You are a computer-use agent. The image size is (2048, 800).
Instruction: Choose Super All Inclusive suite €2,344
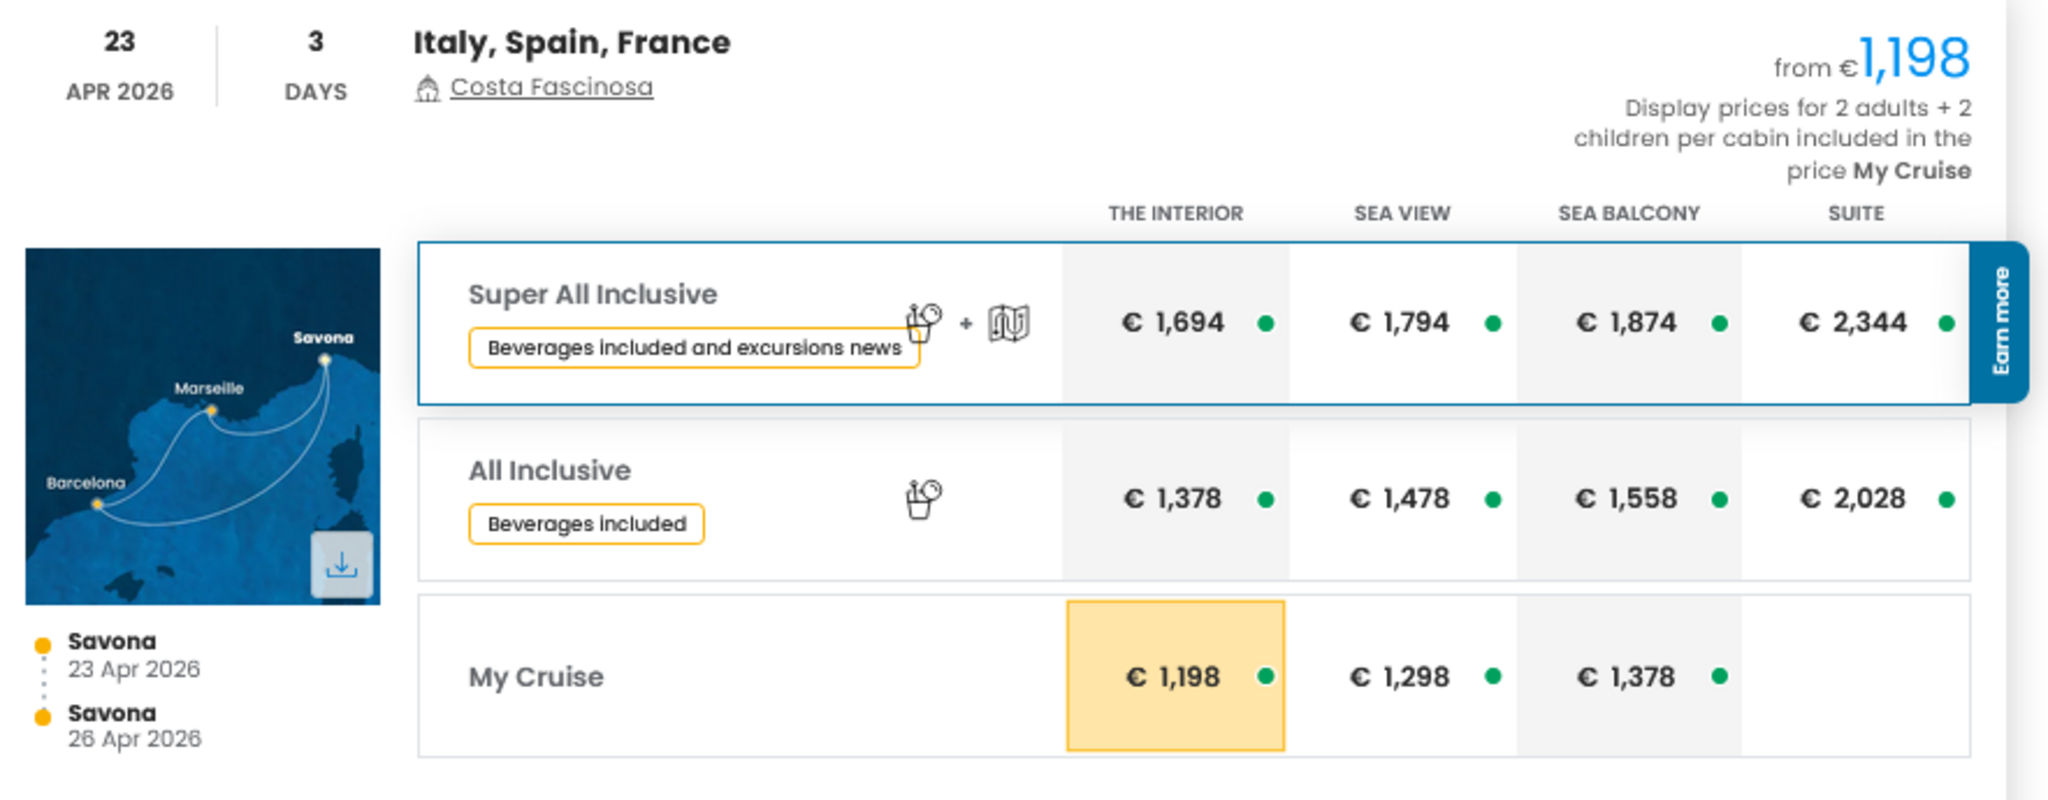click(1855, 323)
